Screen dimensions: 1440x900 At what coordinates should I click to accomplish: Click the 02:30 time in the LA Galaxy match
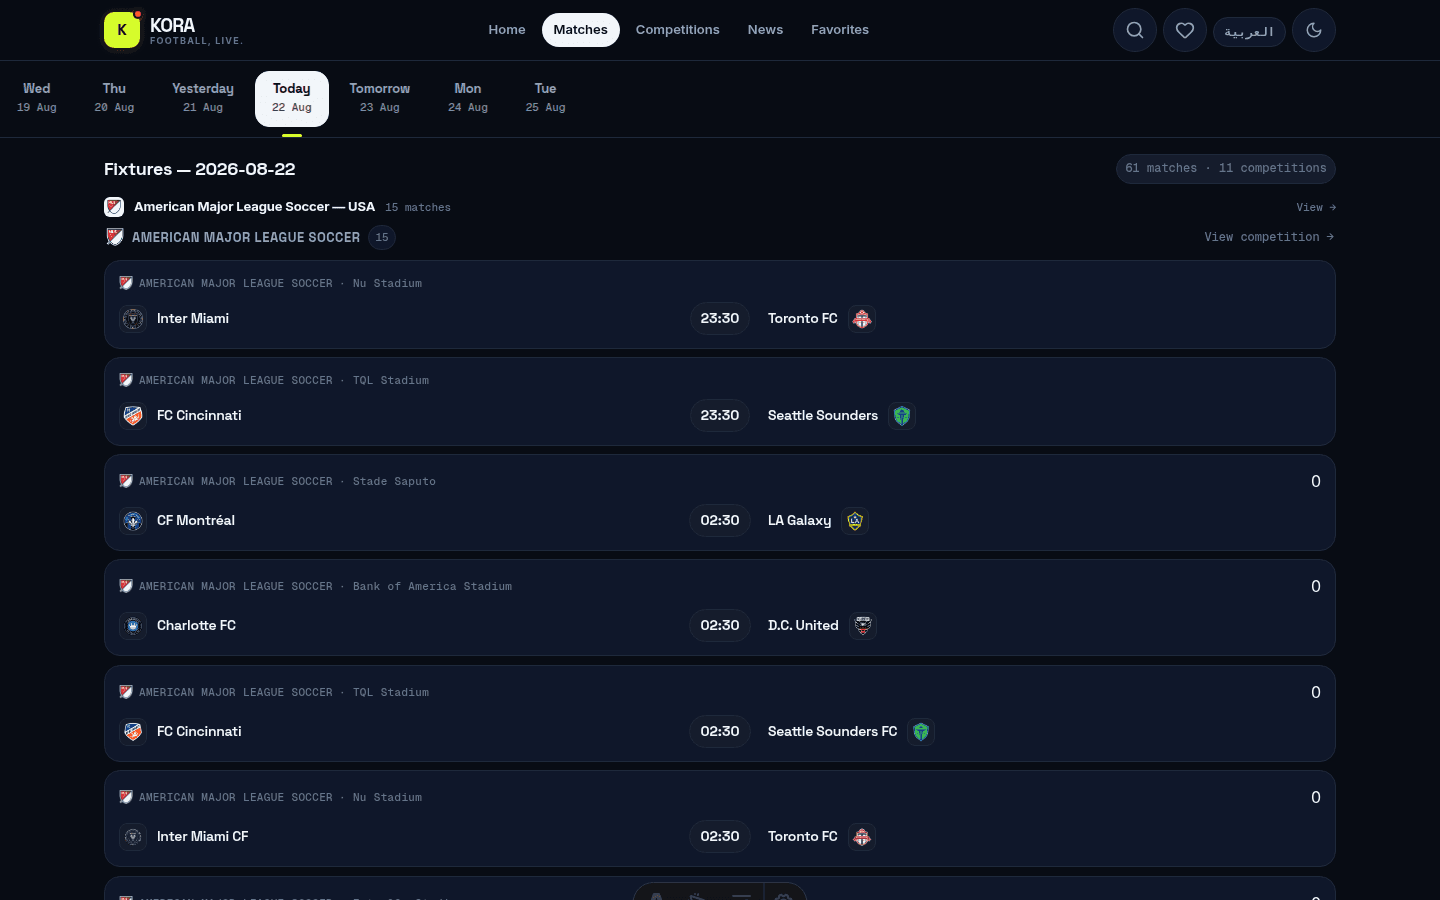[720, 521]
